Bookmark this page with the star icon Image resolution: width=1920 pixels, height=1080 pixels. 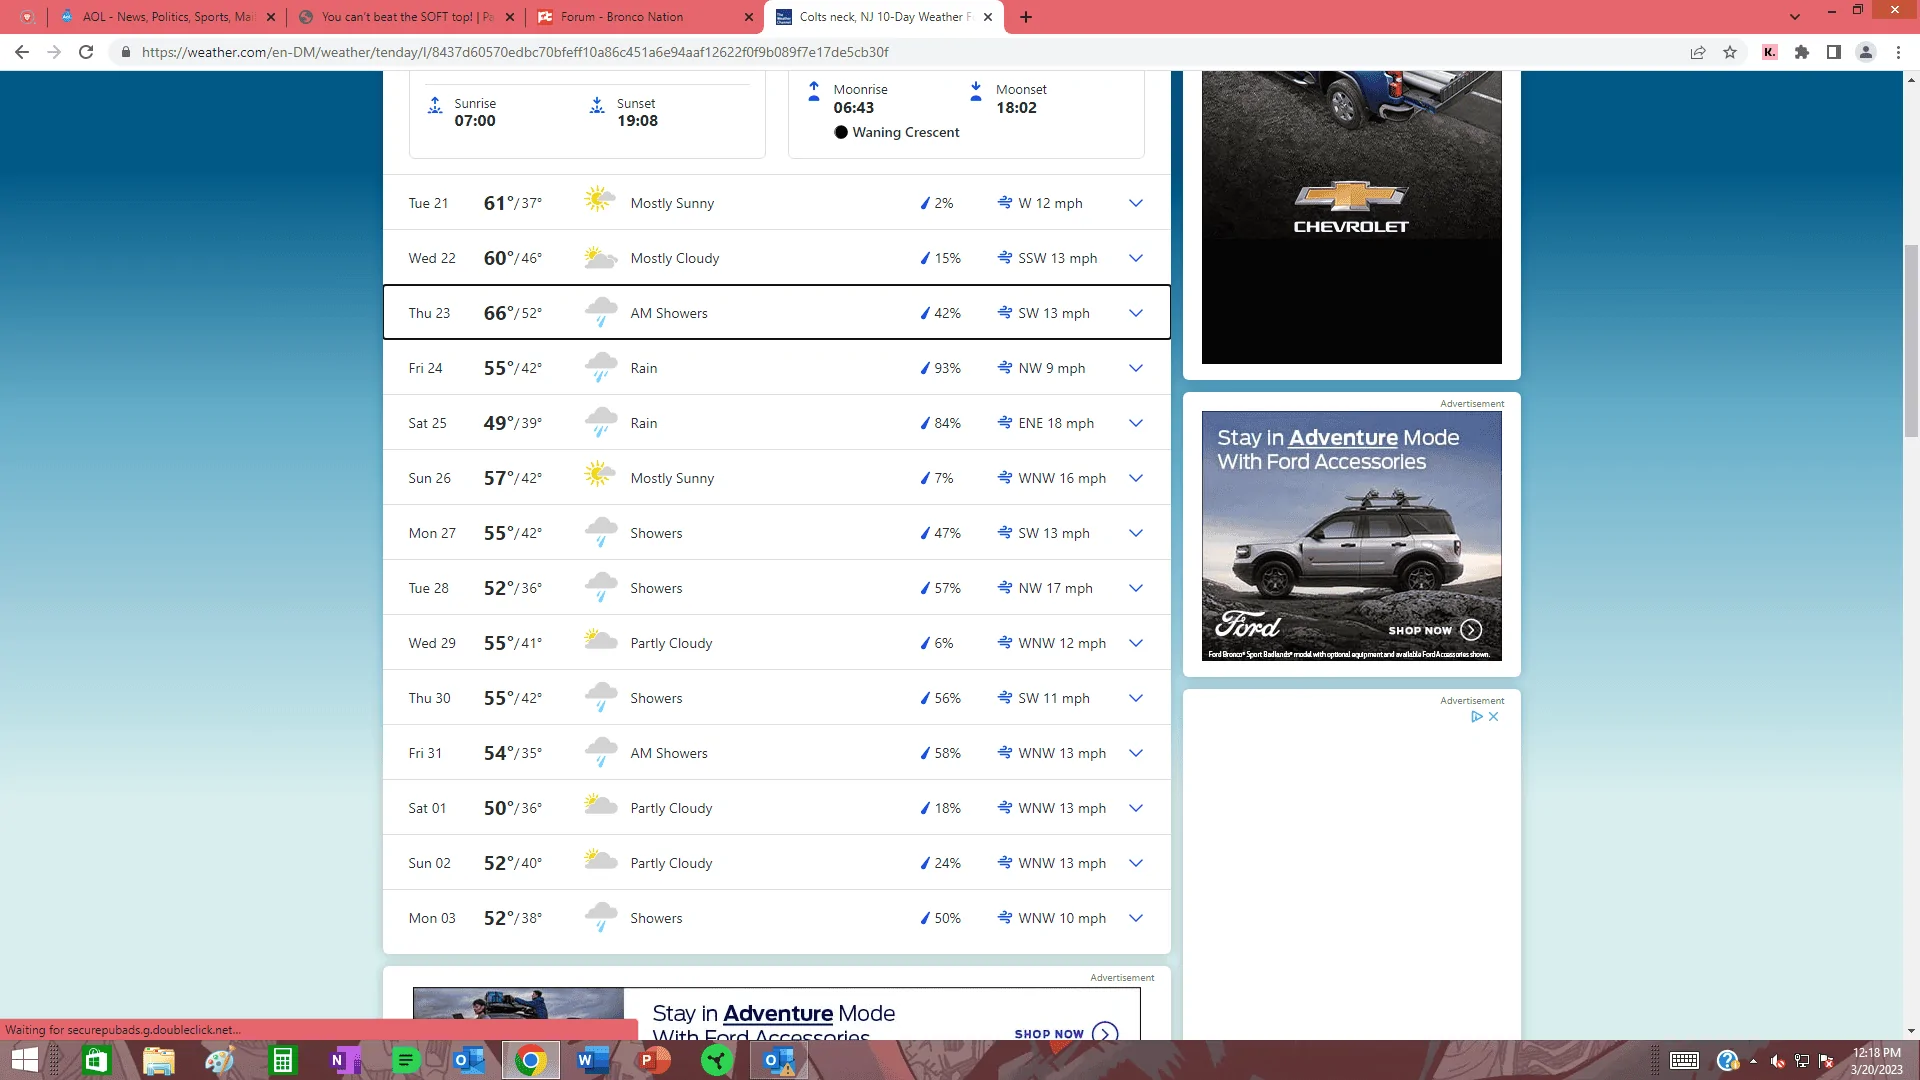[1730, 52]
